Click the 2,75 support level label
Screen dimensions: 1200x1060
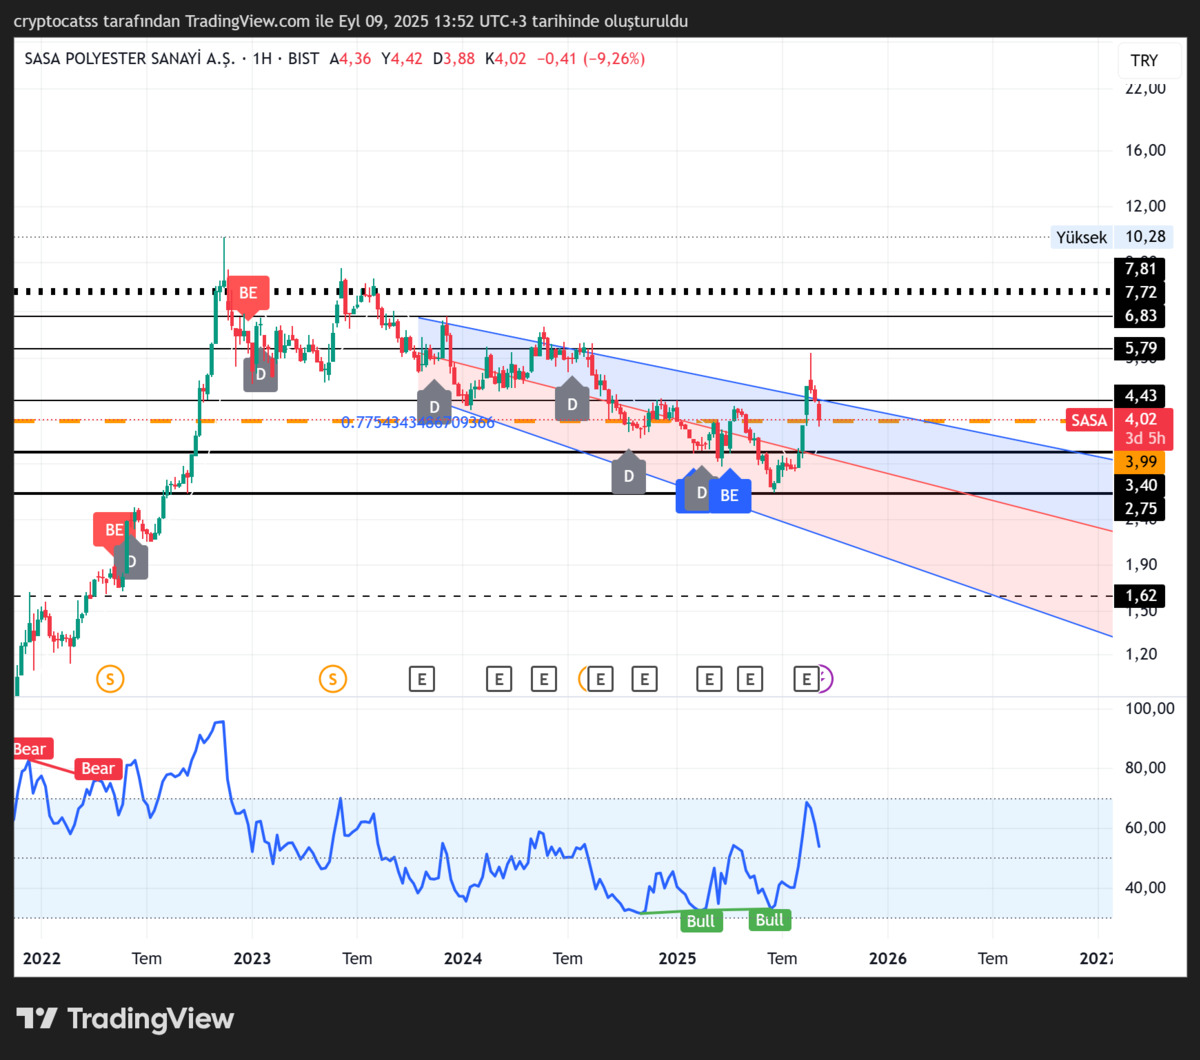pyautogui.click(x=1141, y=508)
